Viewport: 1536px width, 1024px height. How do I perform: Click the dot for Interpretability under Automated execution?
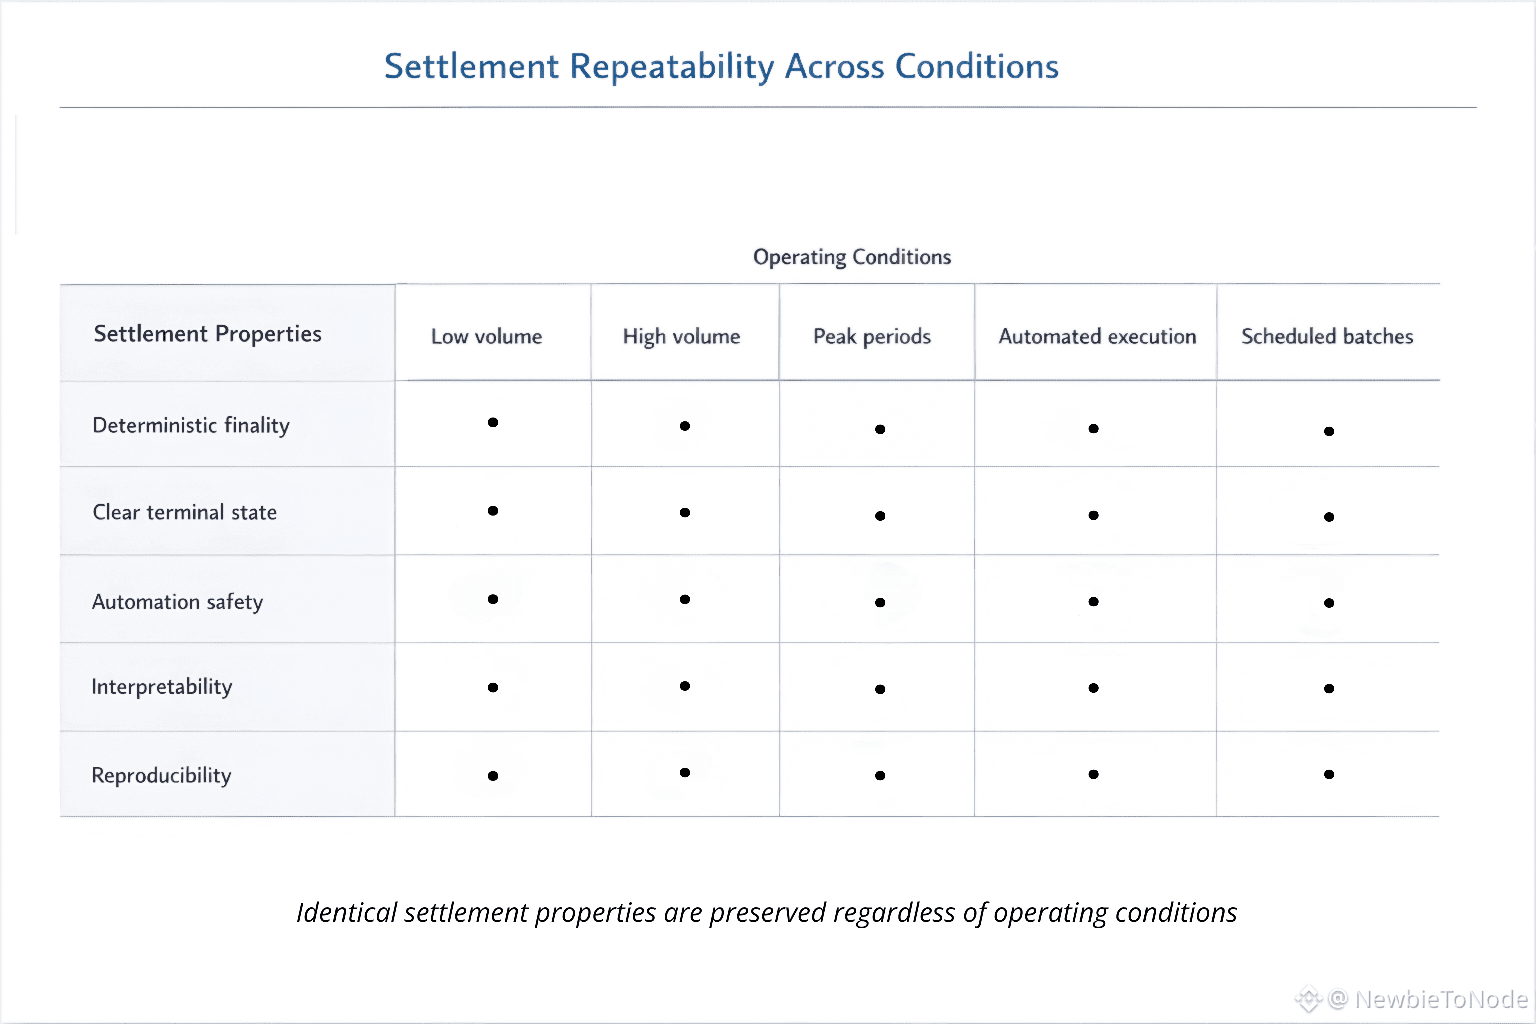coord(1094,688)
